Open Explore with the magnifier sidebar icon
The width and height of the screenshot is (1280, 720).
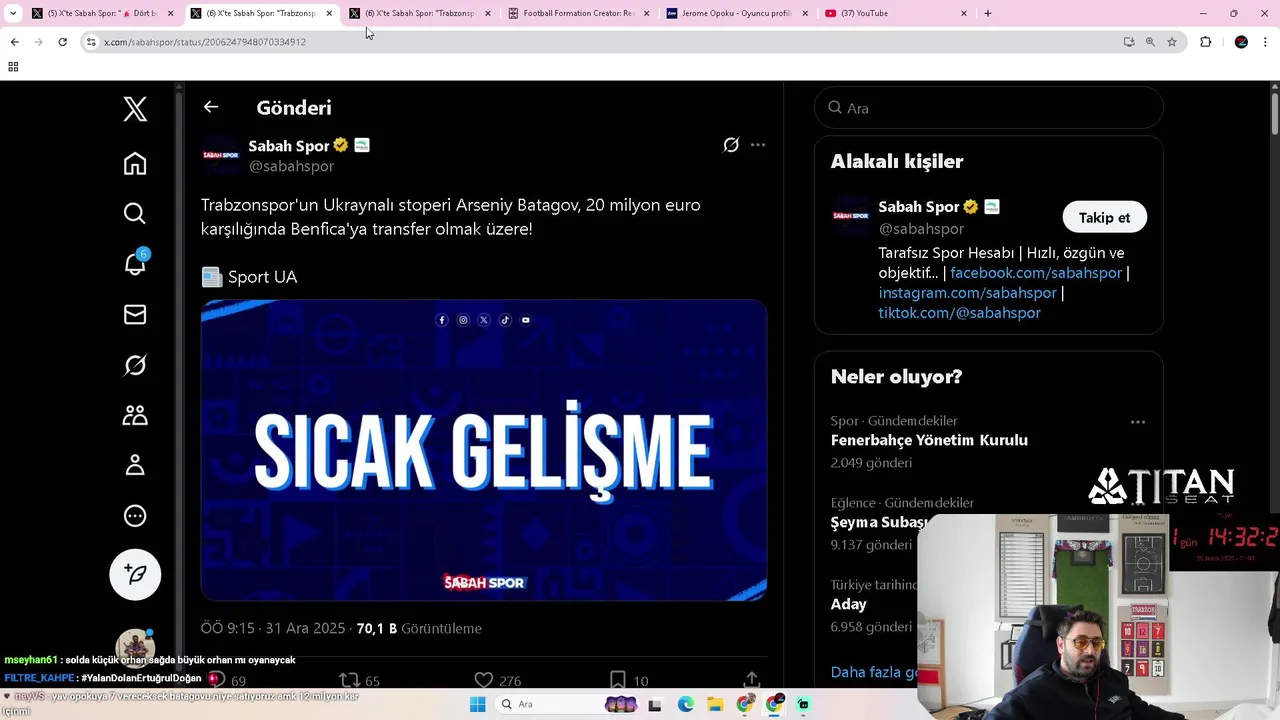click(135, 214)
